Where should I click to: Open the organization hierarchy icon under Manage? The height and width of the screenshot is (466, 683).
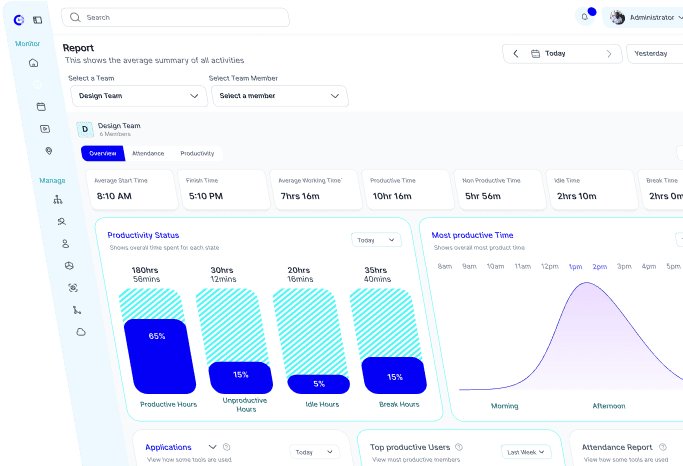point(57,200)
